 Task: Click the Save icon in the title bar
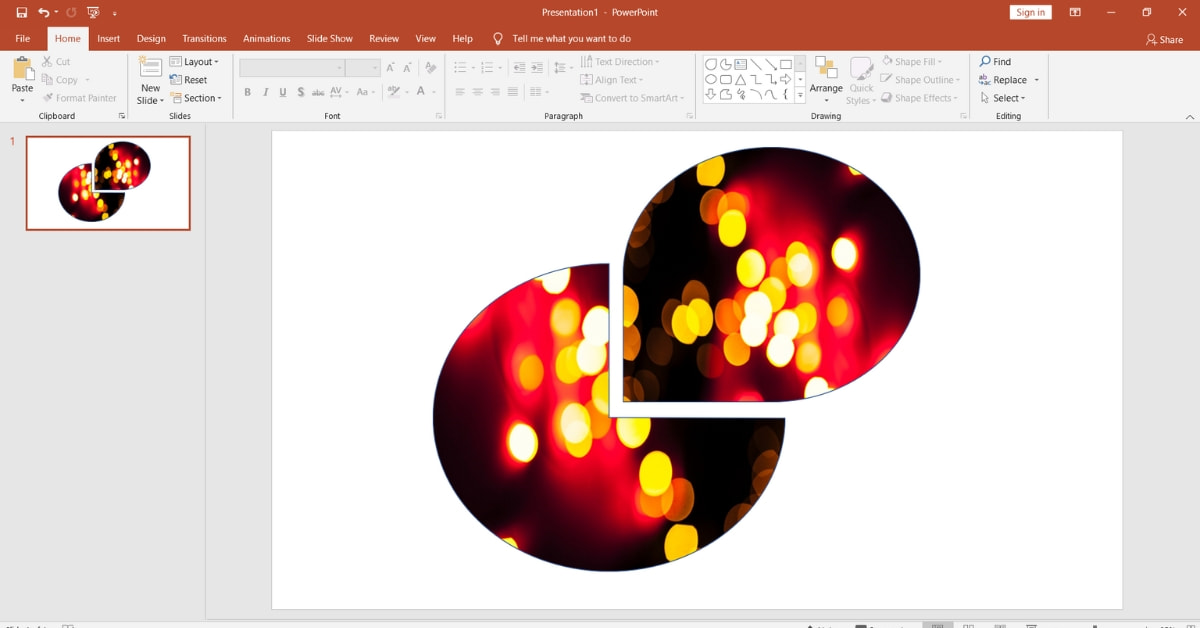(21, 13)
